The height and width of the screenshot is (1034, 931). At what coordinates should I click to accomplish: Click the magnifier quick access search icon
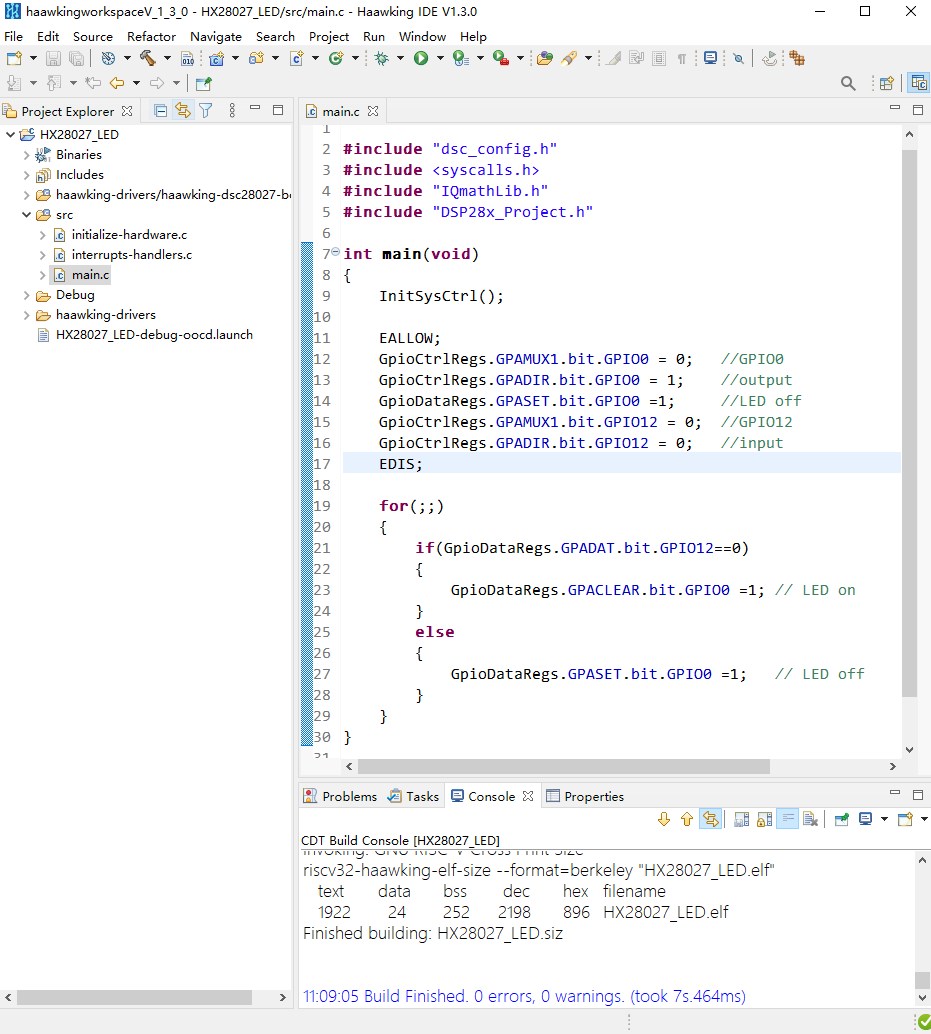(x=848, y=83)
